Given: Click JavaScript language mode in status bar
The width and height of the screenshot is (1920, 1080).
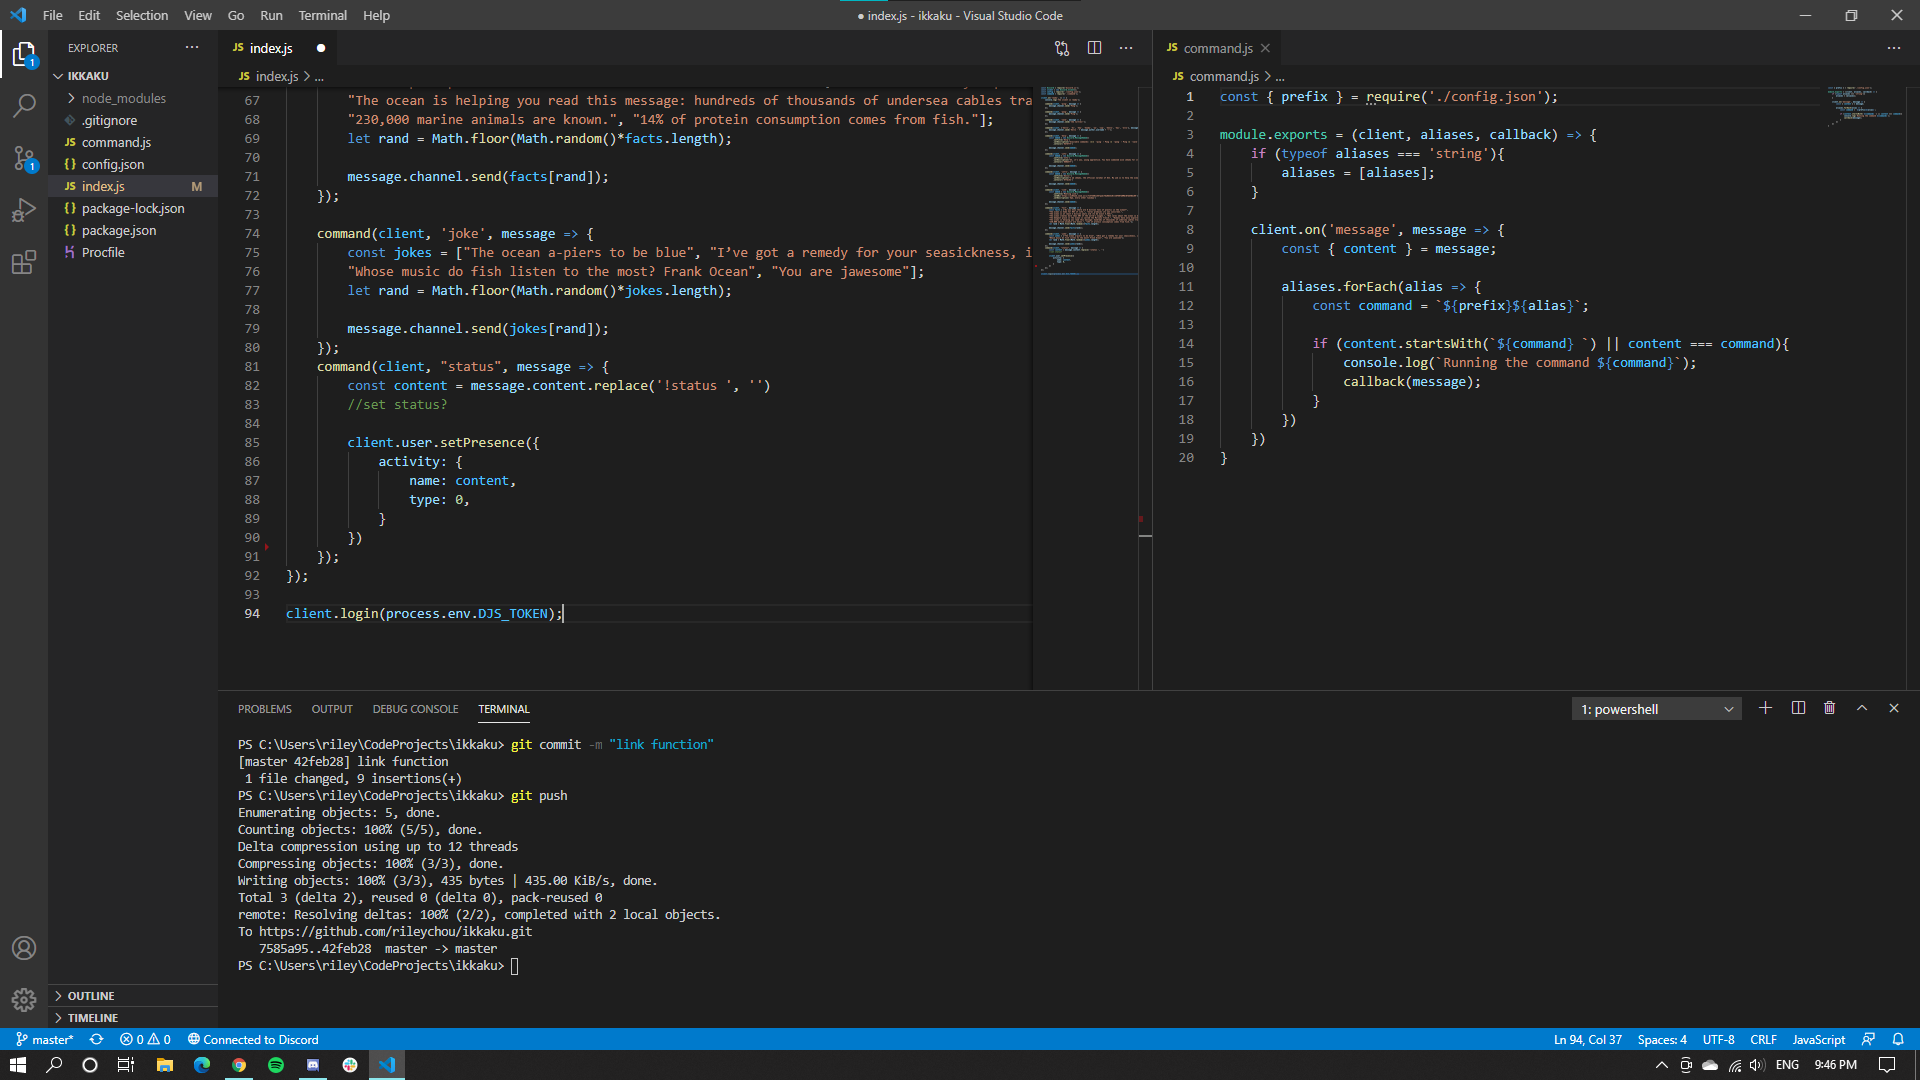Looking at the screenshot, I should (x=1818, y=1039).
